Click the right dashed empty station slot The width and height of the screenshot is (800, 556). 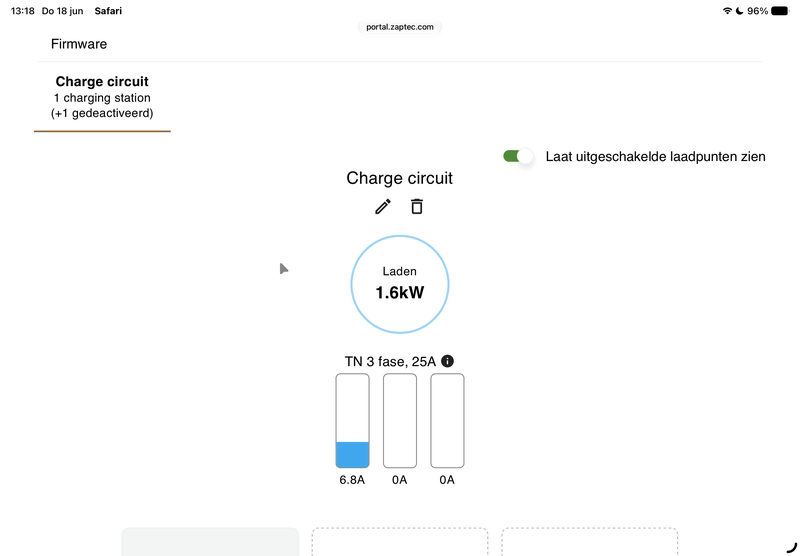(x=590, y=542)
